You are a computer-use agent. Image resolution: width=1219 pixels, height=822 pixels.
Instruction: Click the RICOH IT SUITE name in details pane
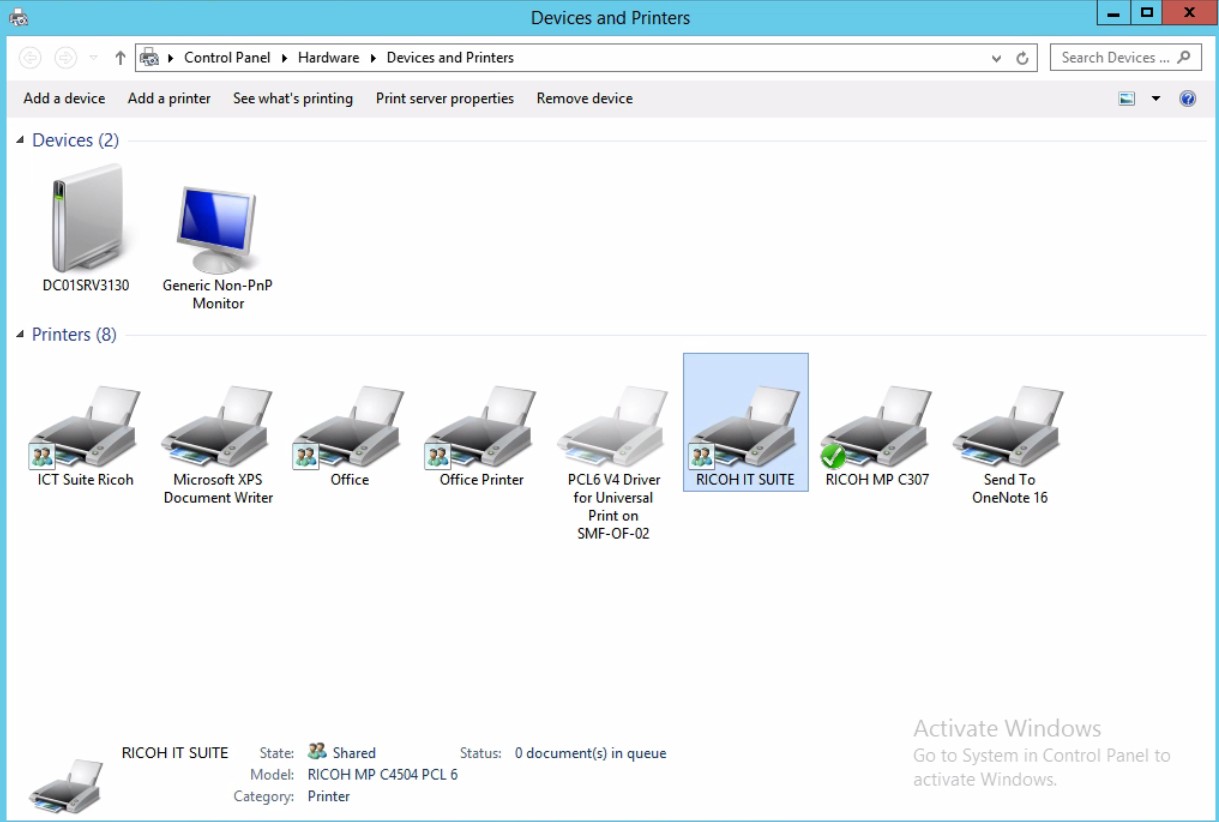pyautogui.click(x=175, y=753)
